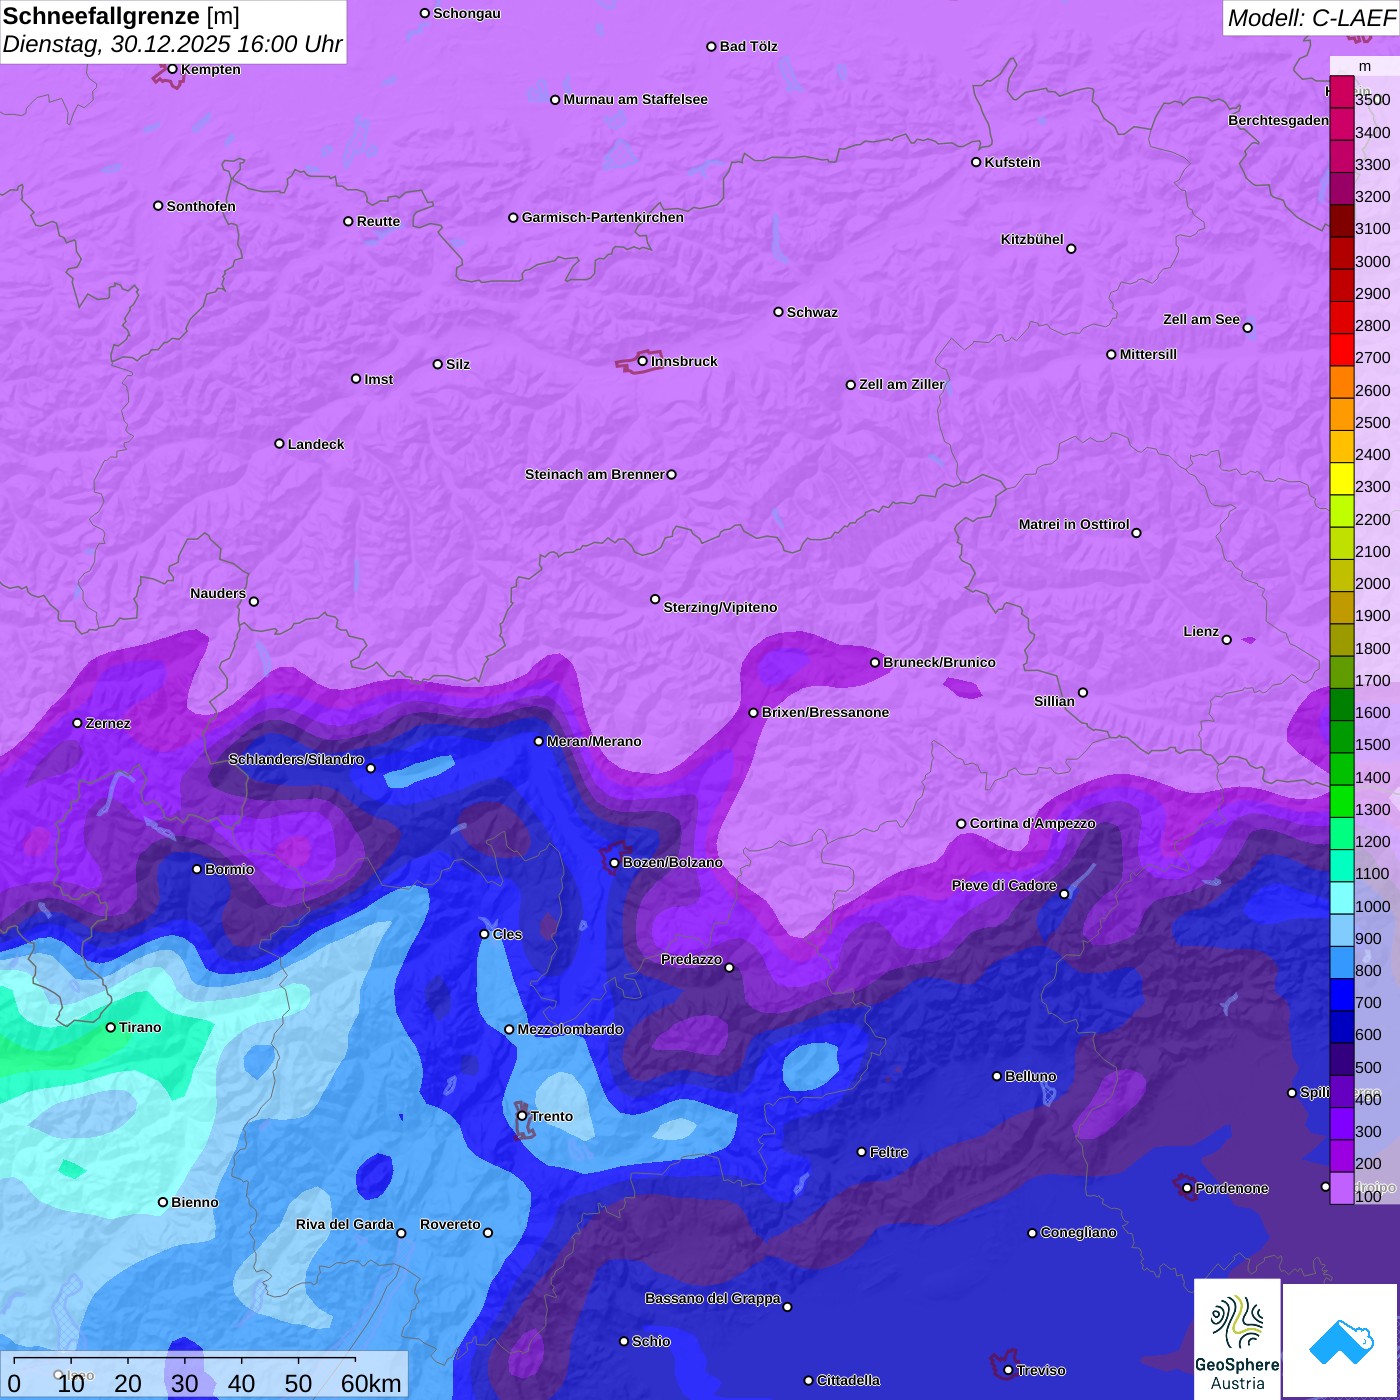Click the 'Zell am Ziller' label
The width and height of the screenshot is (1400, 1400).
[x=902, y=384]
